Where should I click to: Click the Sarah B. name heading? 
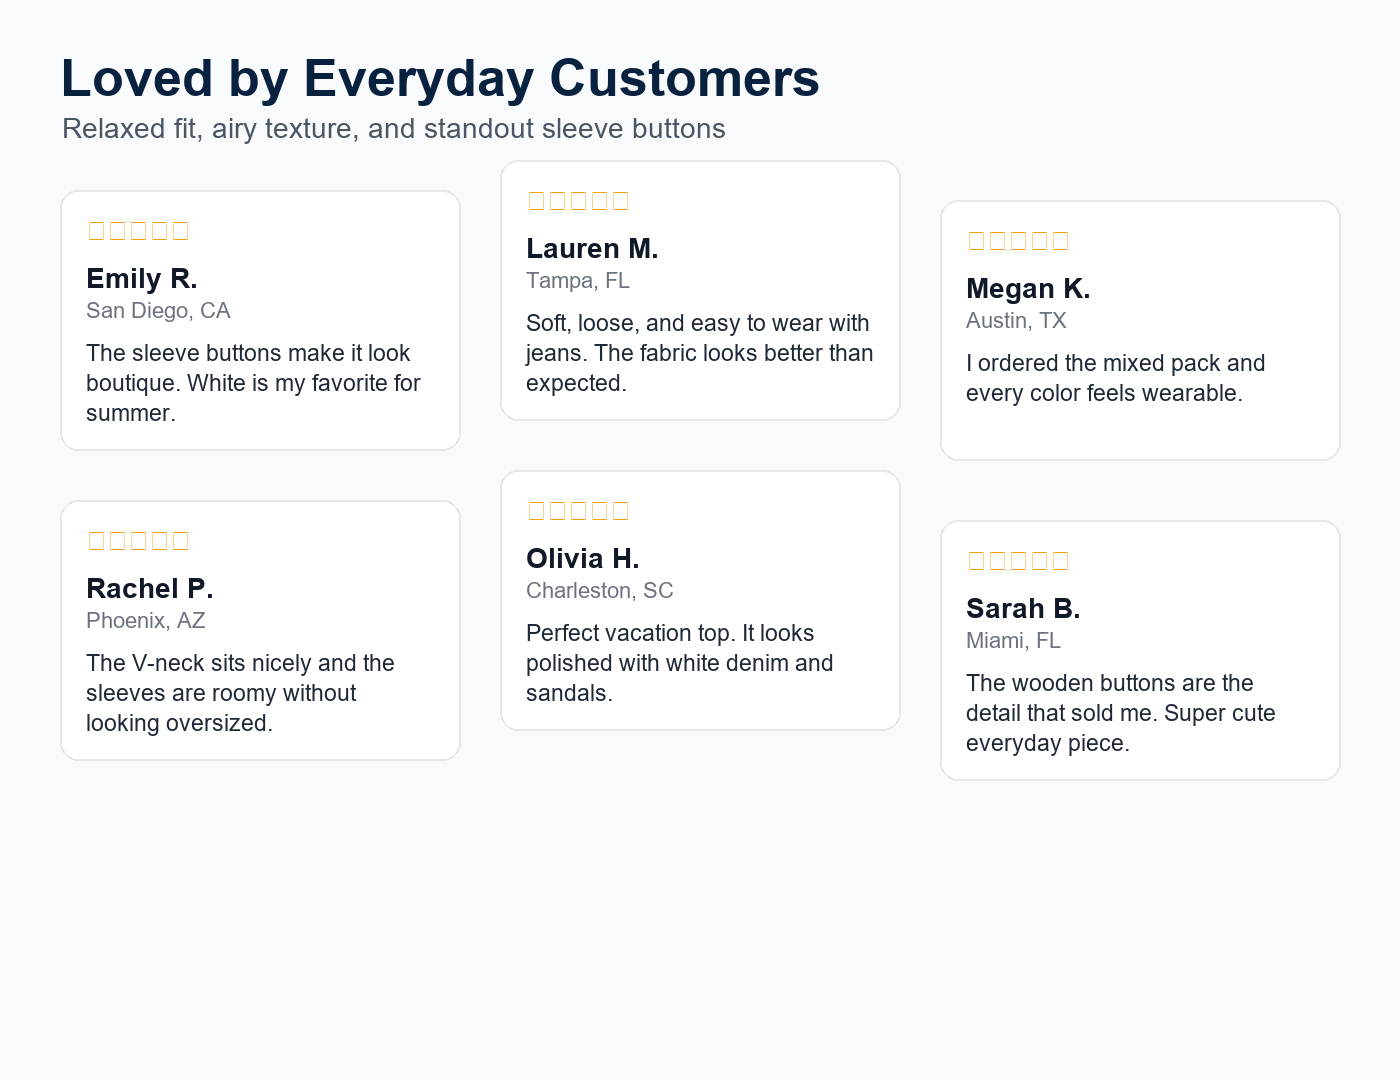tap(1023, 608)
